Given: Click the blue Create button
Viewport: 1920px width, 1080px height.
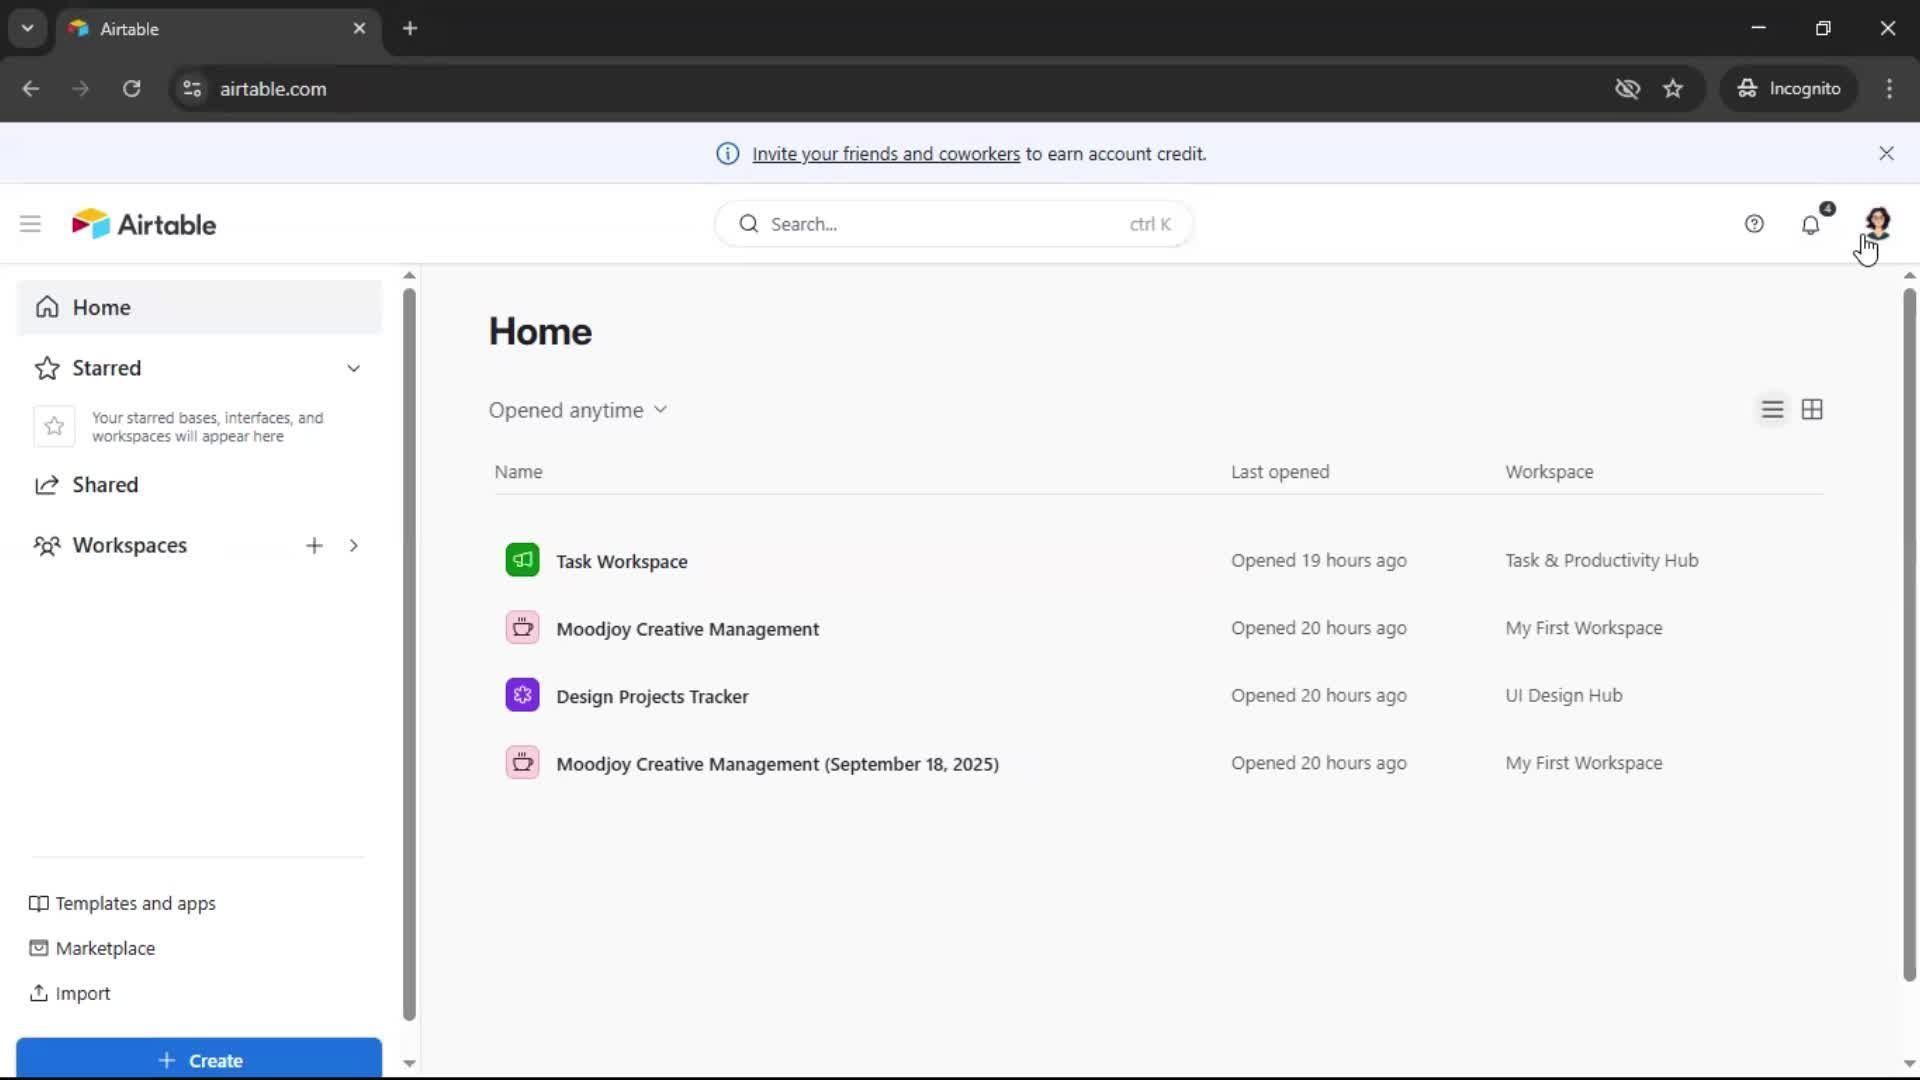Looking at the screenshot, I should pyautogui.click(x=199, y=1059).
